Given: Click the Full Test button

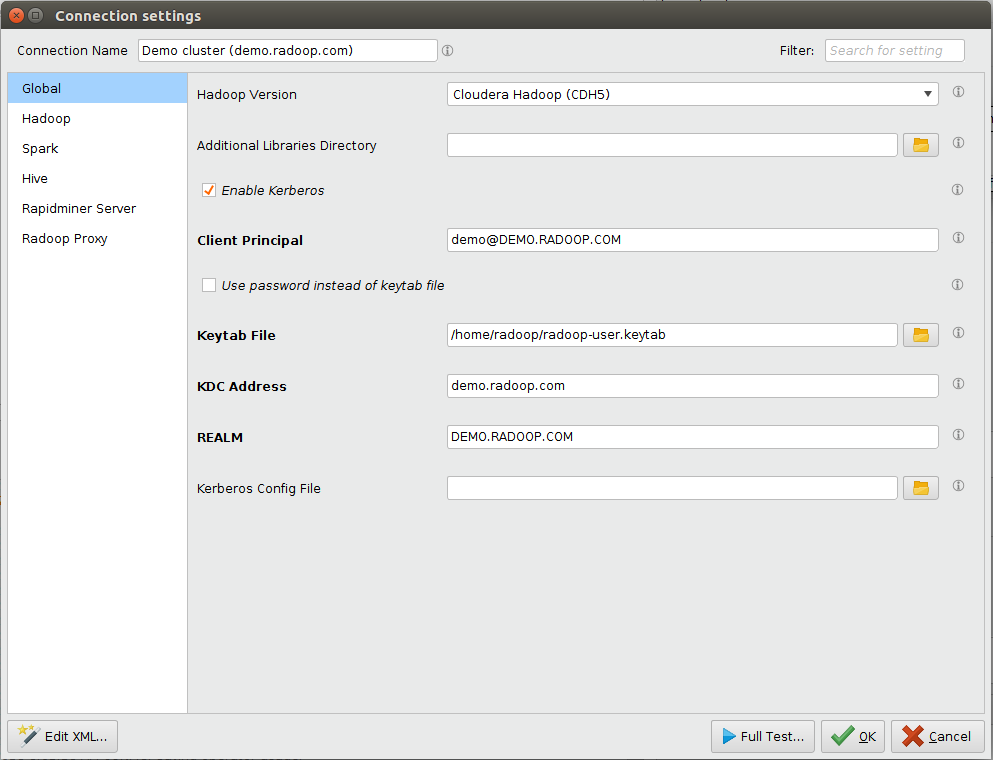Looking at the screenshot, I should click(762, 736).
